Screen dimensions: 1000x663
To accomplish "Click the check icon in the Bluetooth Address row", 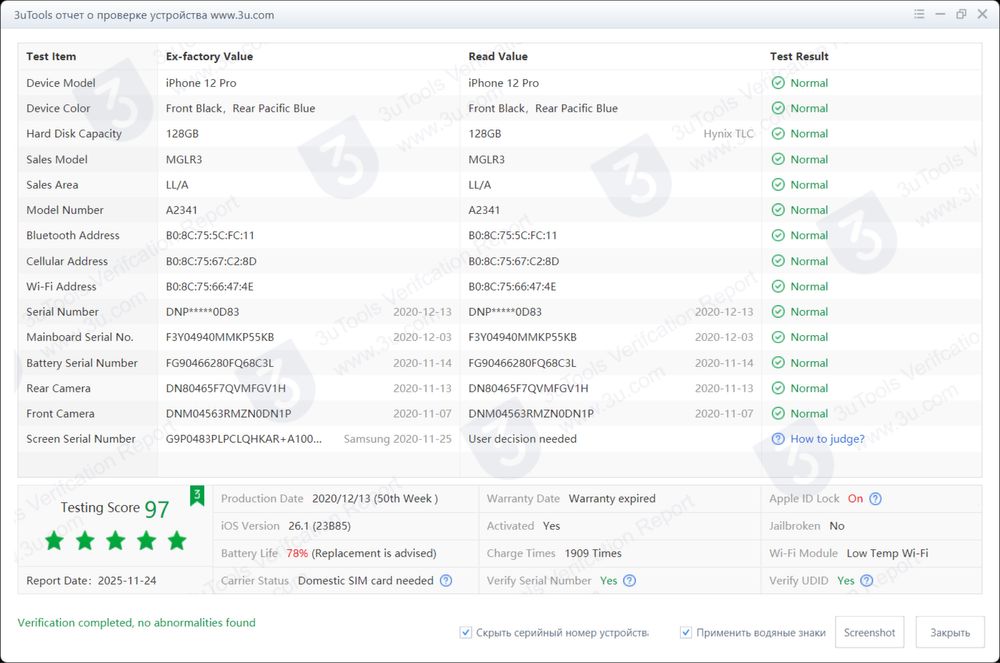I will click(x=778, y=235).
